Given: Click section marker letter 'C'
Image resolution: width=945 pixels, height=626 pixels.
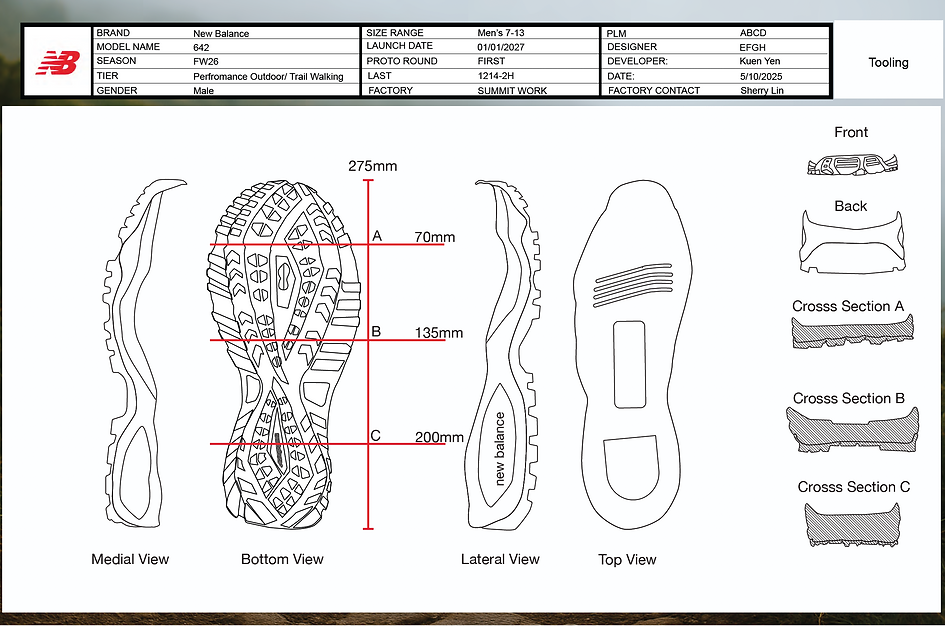Looking at the screenshot, I should click(375, 436).
